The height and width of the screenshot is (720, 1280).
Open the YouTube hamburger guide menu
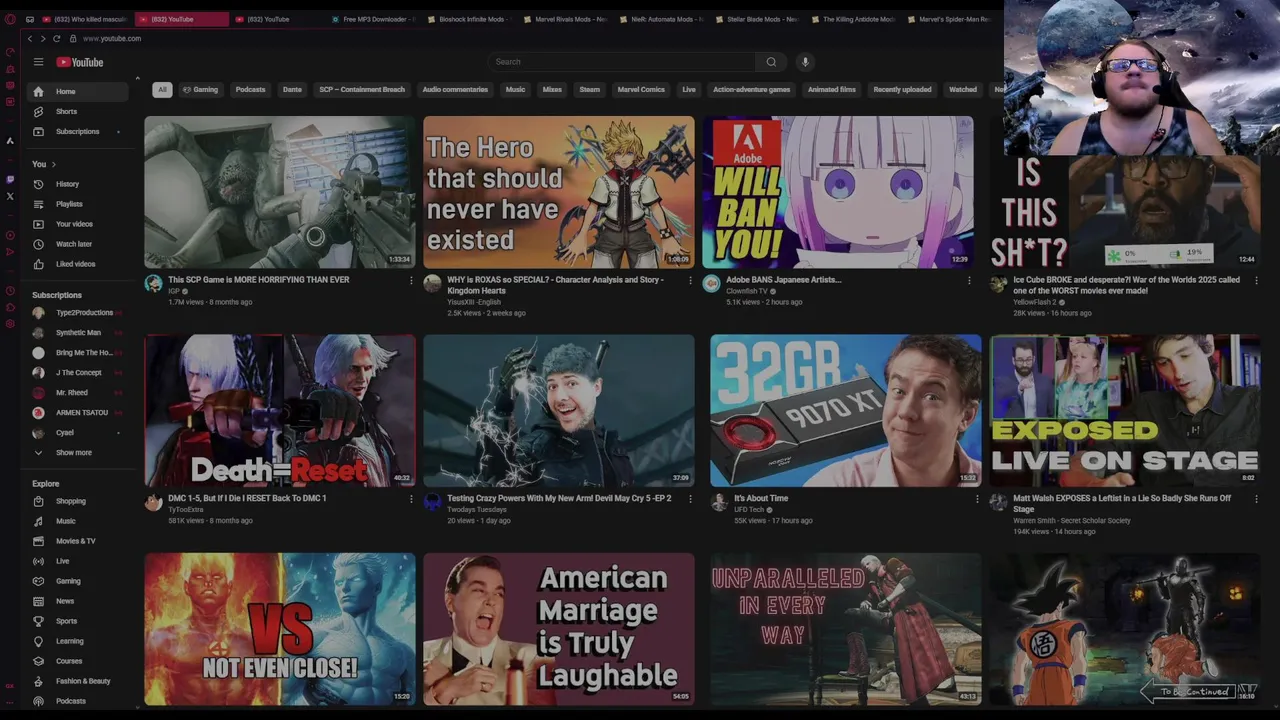pyautogui.click(x=38, y=62)
